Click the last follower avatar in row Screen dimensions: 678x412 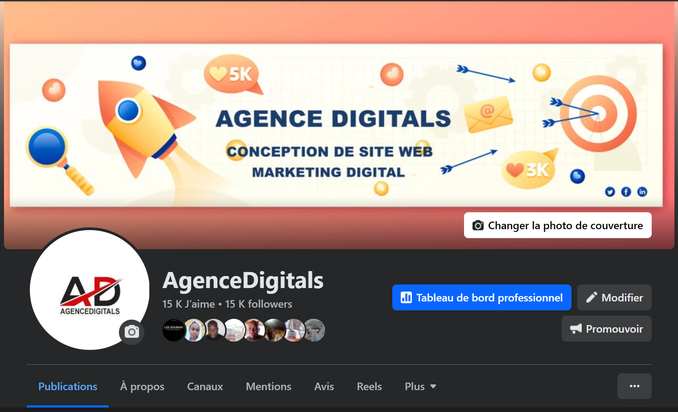[x=314, y=330]
